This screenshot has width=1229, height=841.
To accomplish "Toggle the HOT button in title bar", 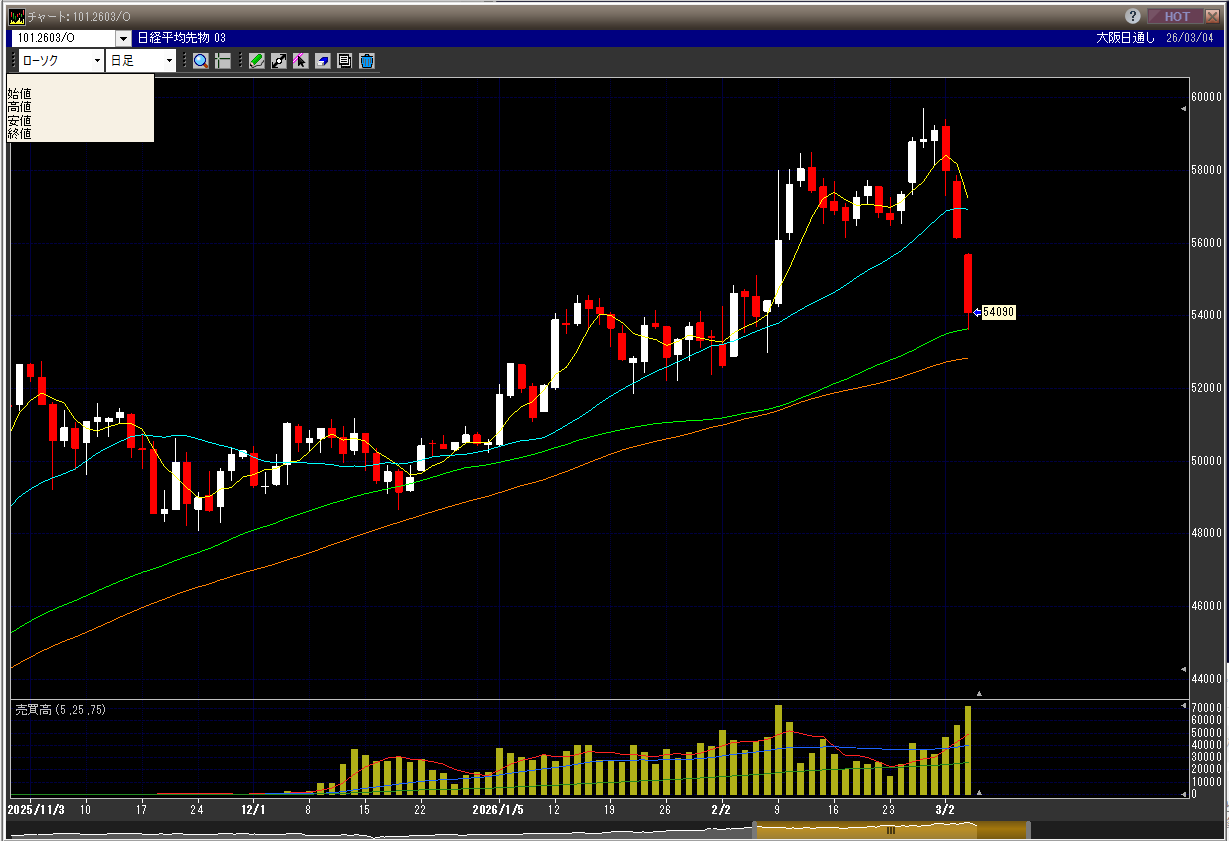I will coord(1174,16).
